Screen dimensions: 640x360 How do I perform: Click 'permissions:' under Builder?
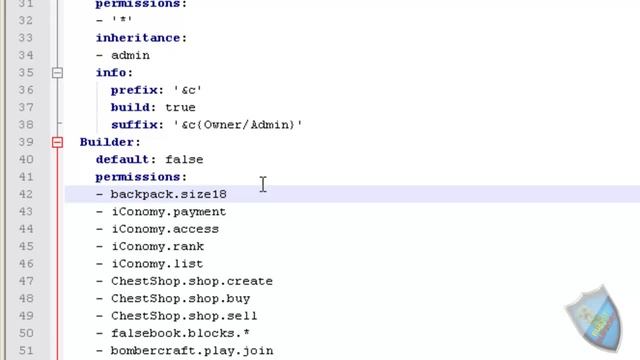coord(141,177)
